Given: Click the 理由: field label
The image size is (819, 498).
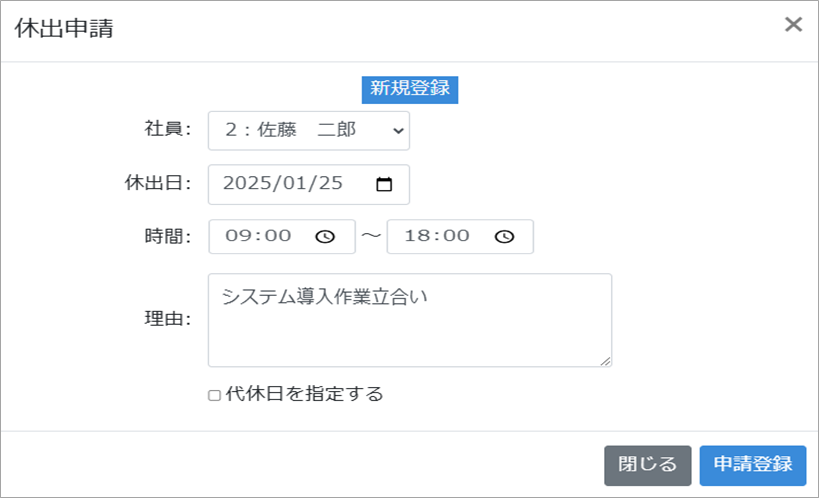Looking at the screenshot, I should point(168,319).
